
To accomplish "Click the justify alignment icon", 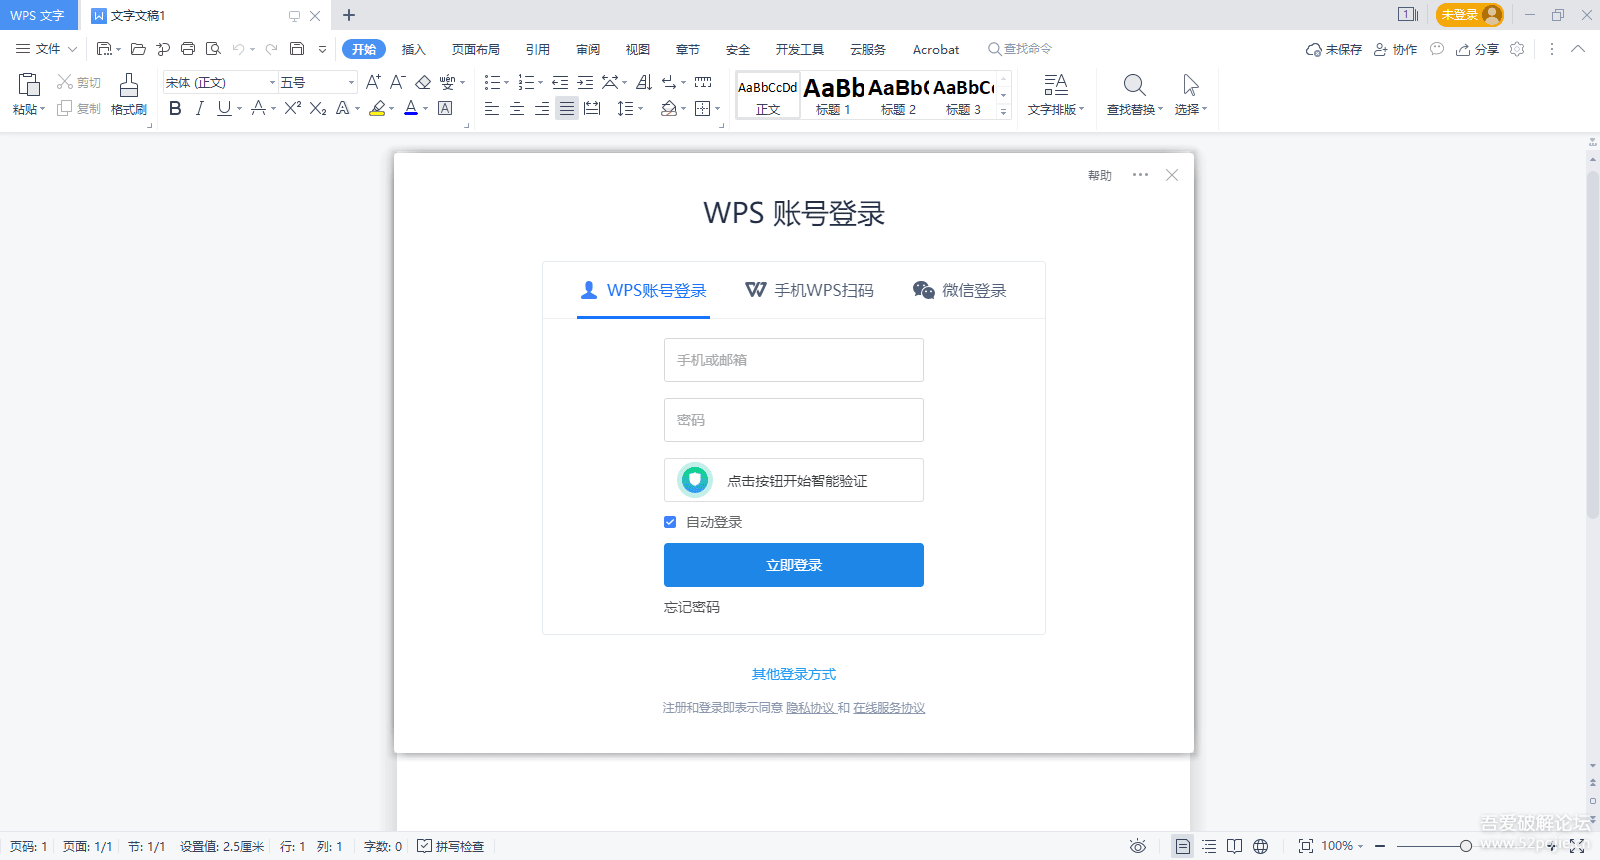I will (x=567, y=109).
